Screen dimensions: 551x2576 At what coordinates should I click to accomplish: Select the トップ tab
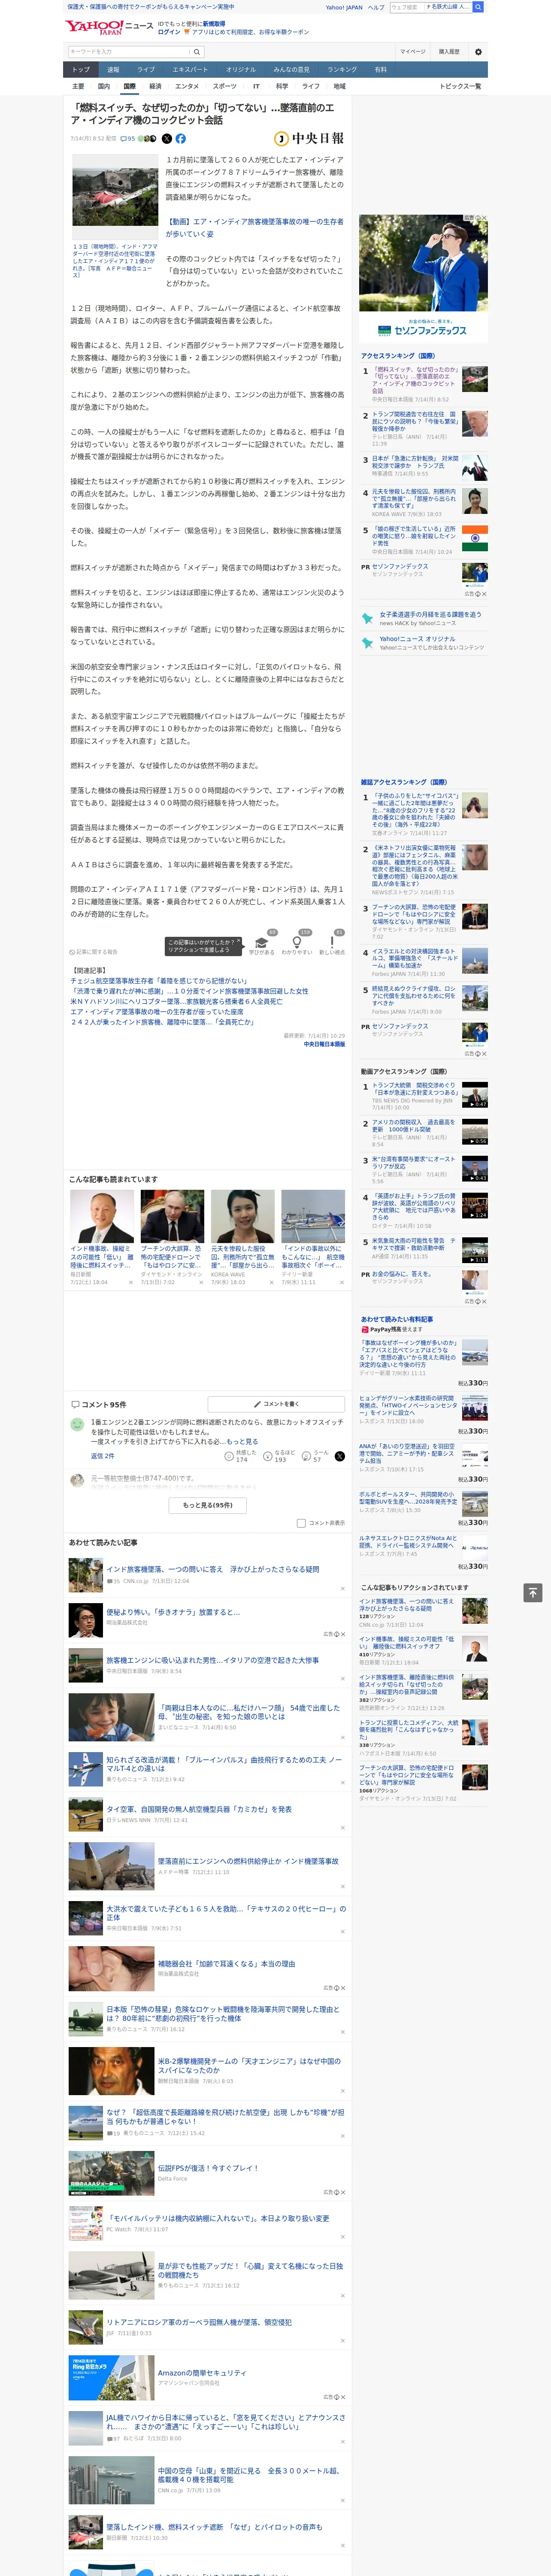coord(81,69)
